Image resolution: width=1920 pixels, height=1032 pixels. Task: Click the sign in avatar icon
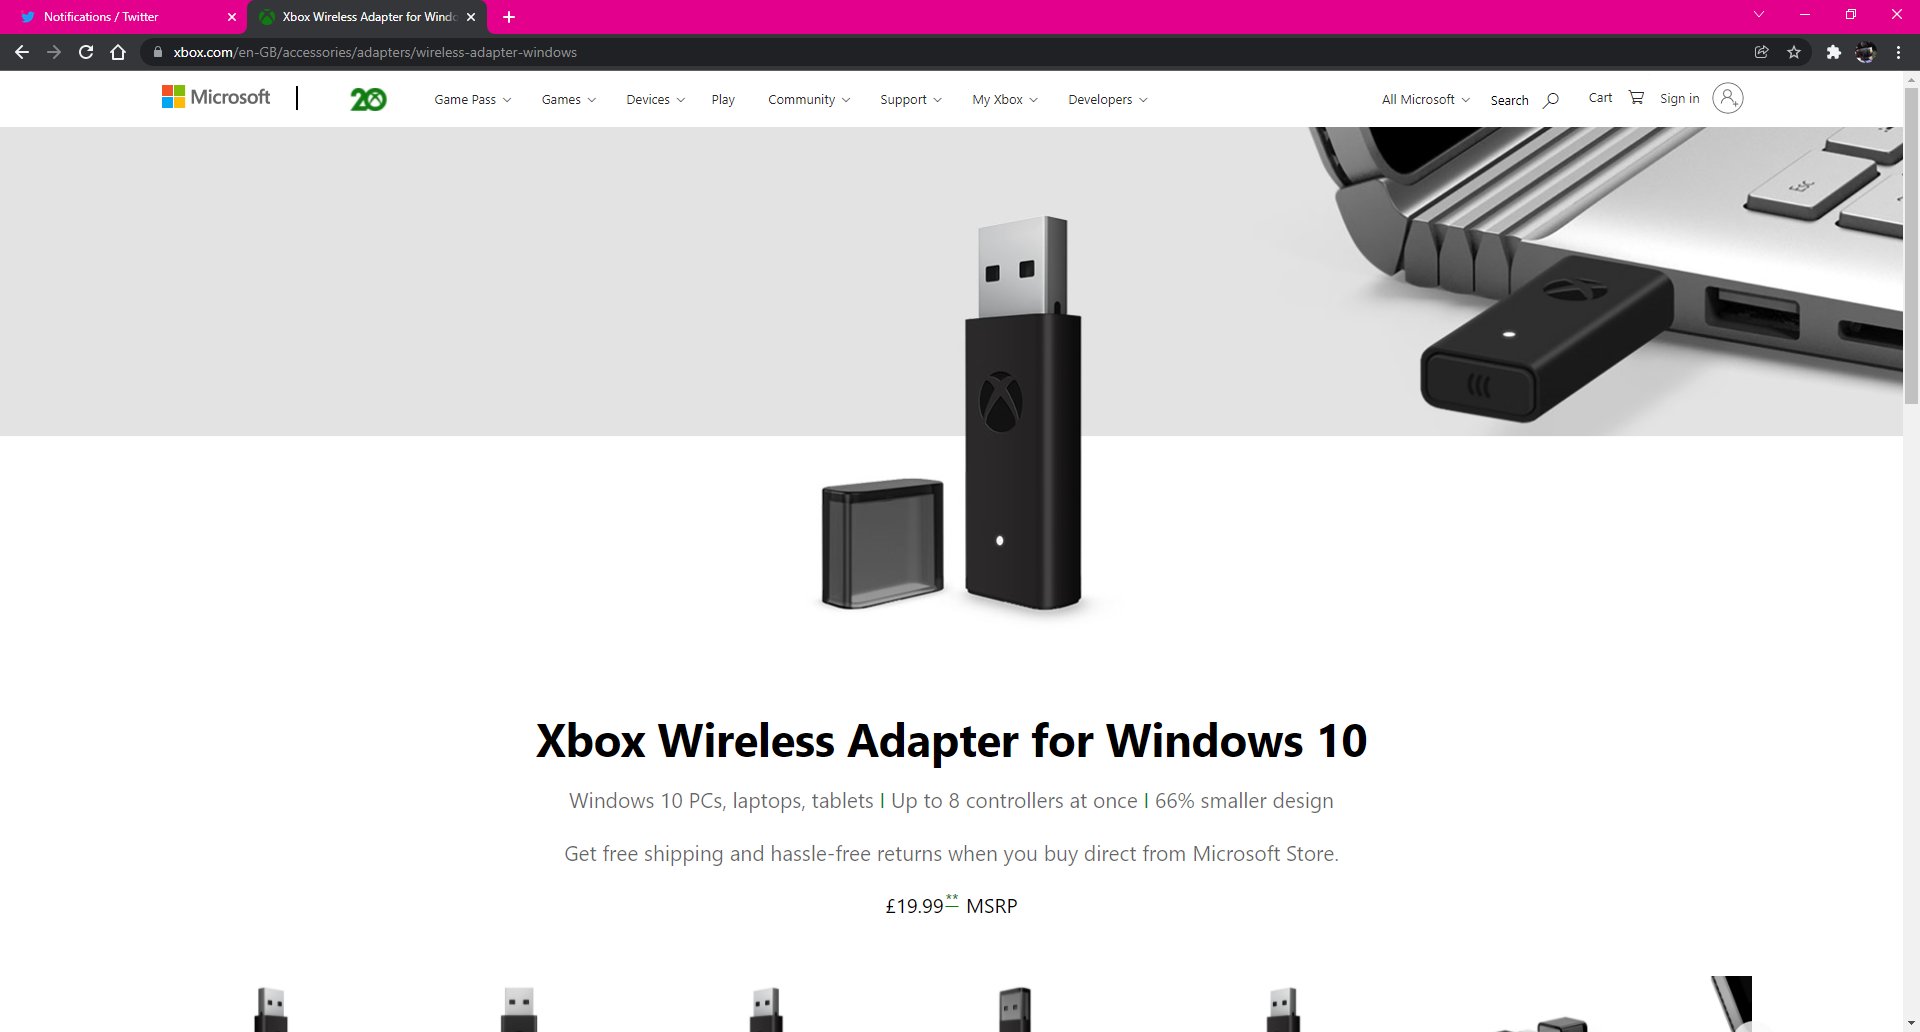(x=1727, y=98)
